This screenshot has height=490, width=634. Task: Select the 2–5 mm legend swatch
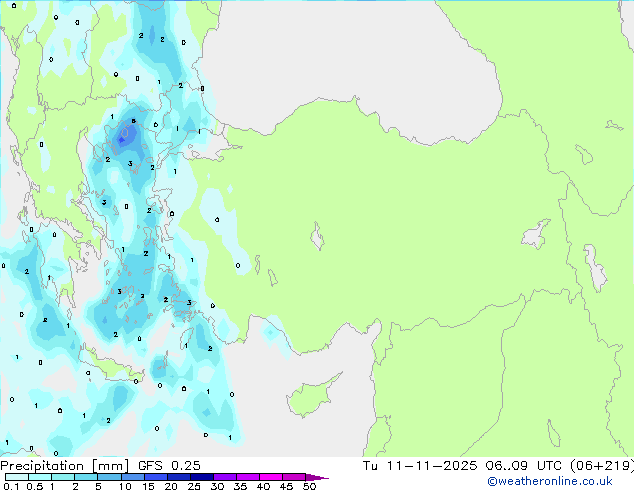[86, 477]
